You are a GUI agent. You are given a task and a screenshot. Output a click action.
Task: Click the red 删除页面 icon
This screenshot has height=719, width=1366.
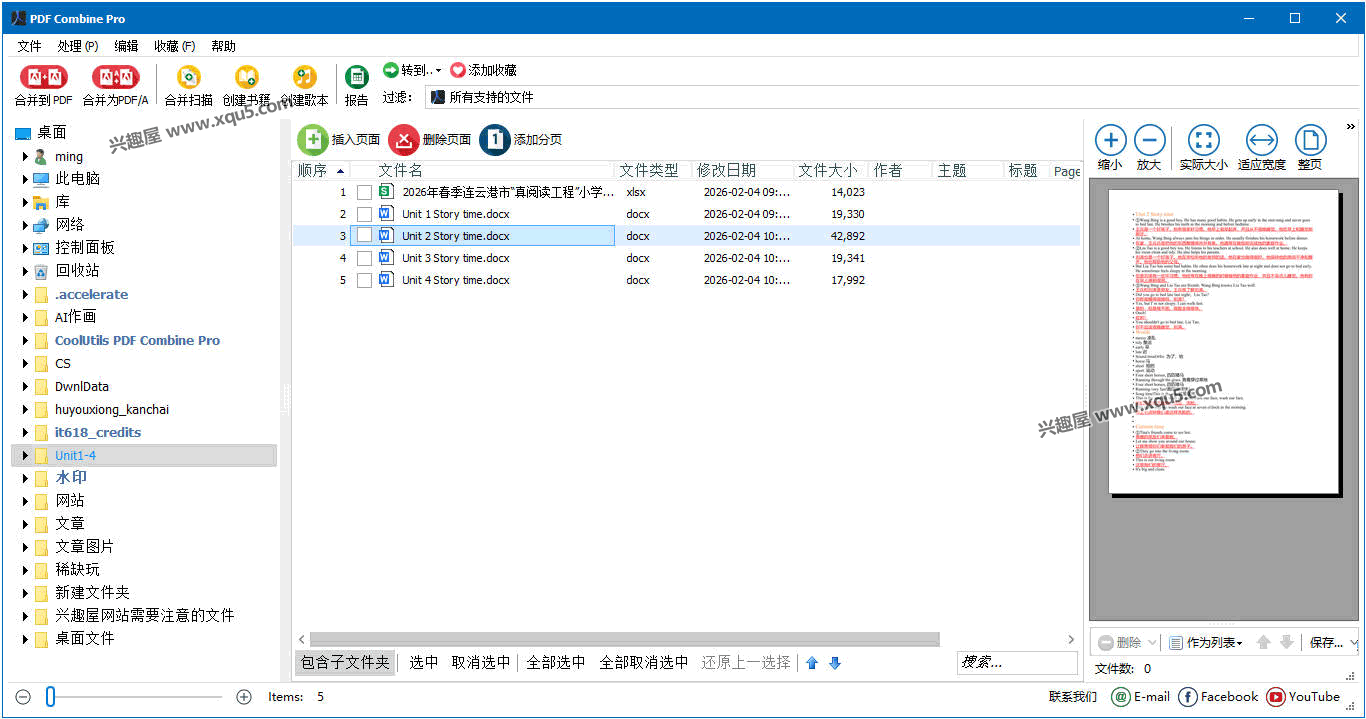404,140
